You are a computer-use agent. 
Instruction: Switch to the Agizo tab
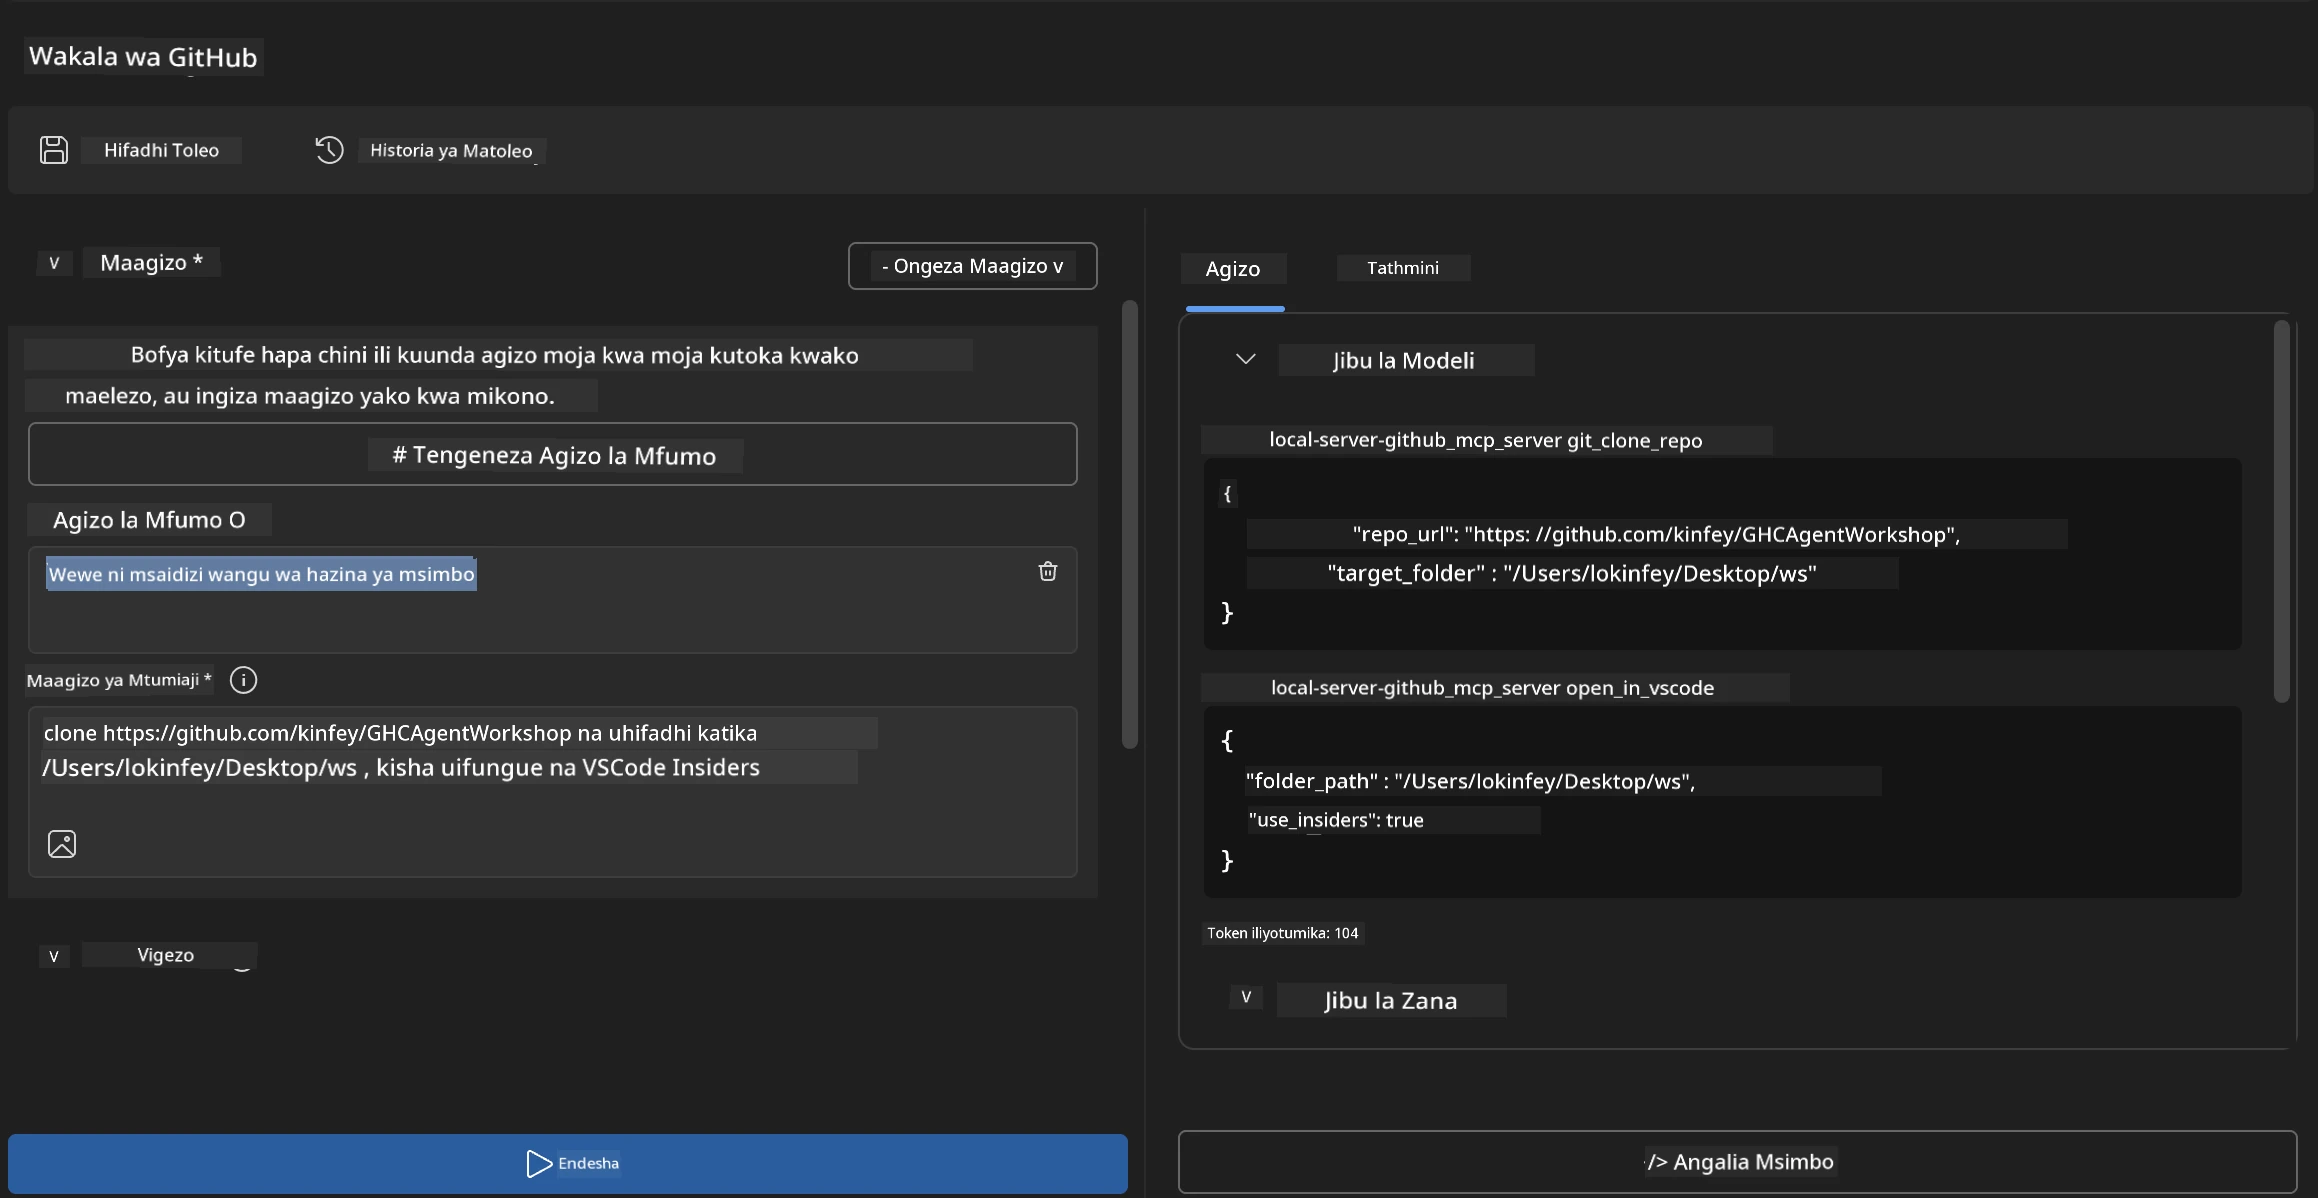1233,268
